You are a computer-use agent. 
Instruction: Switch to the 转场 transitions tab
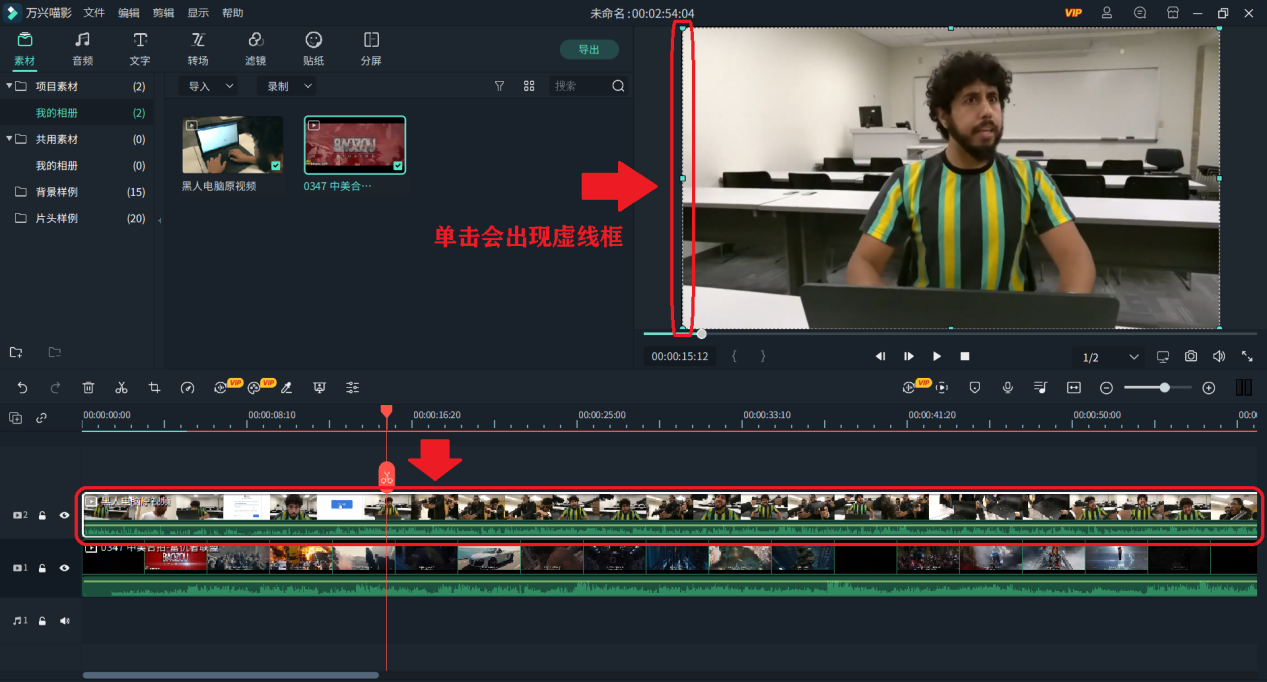point(198,49)
